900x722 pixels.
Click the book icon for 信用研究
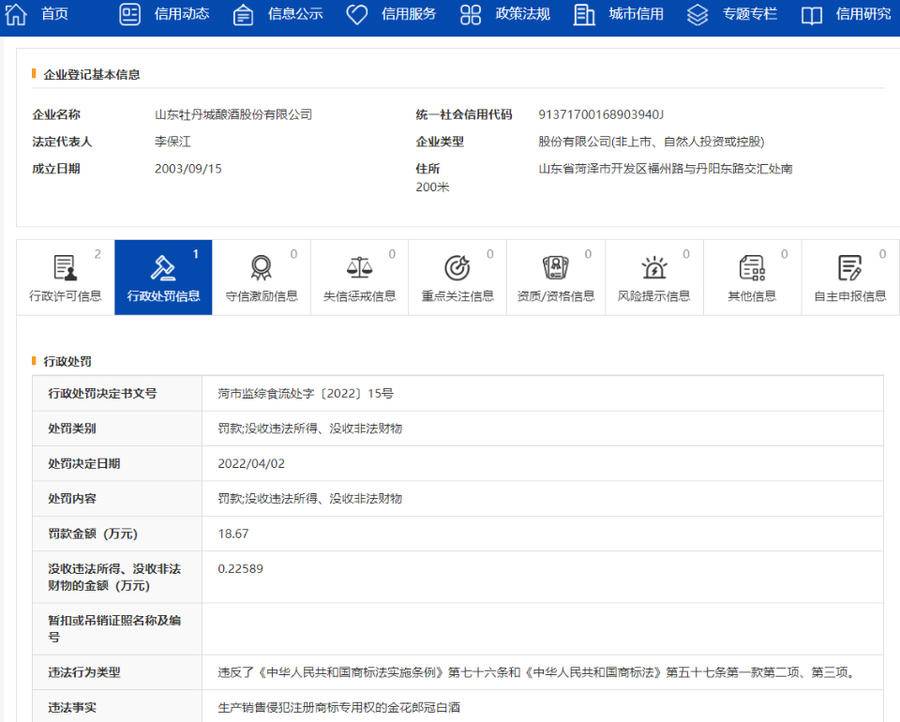[x=812, y=14]
